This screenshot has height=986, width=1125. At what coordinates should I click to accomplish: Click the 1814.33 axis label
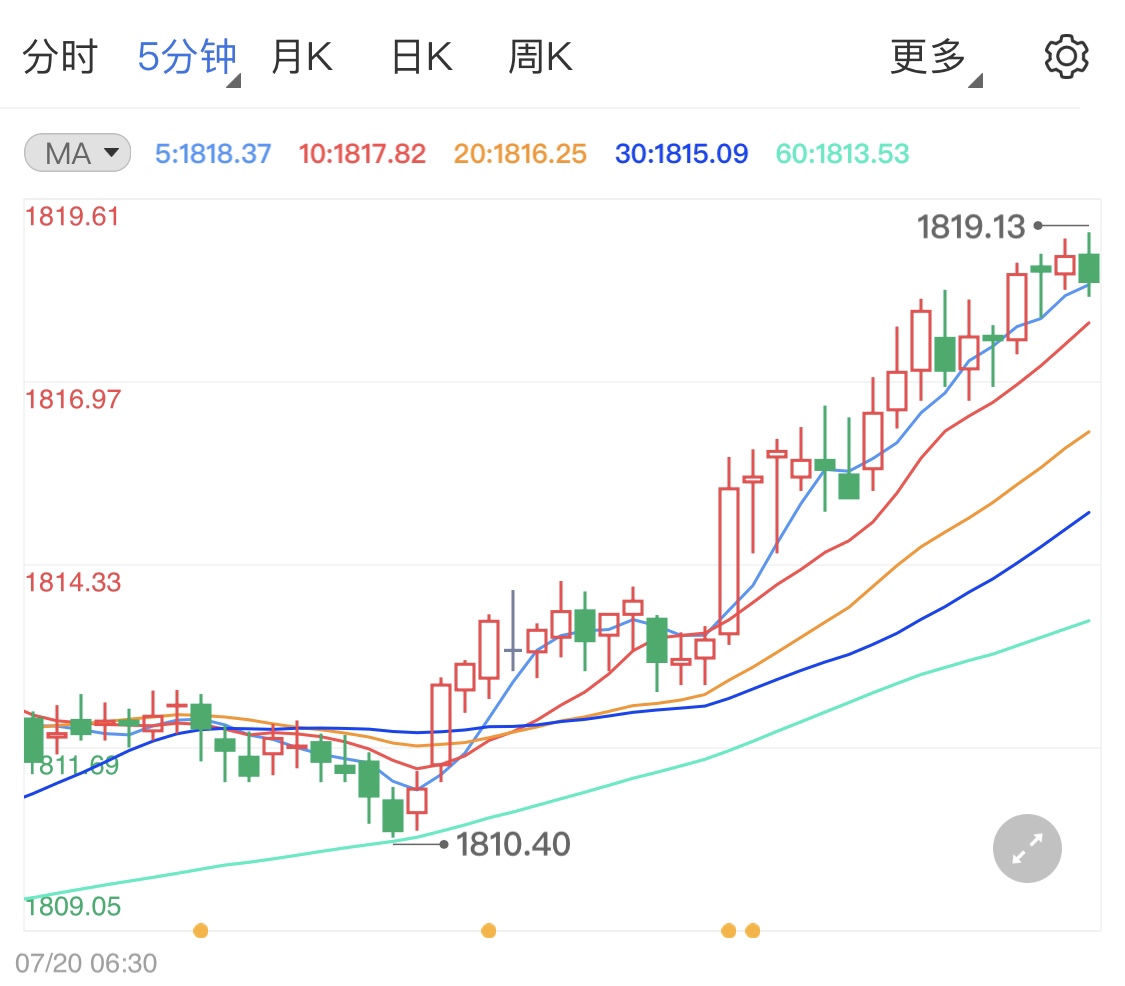coord(73,583)
